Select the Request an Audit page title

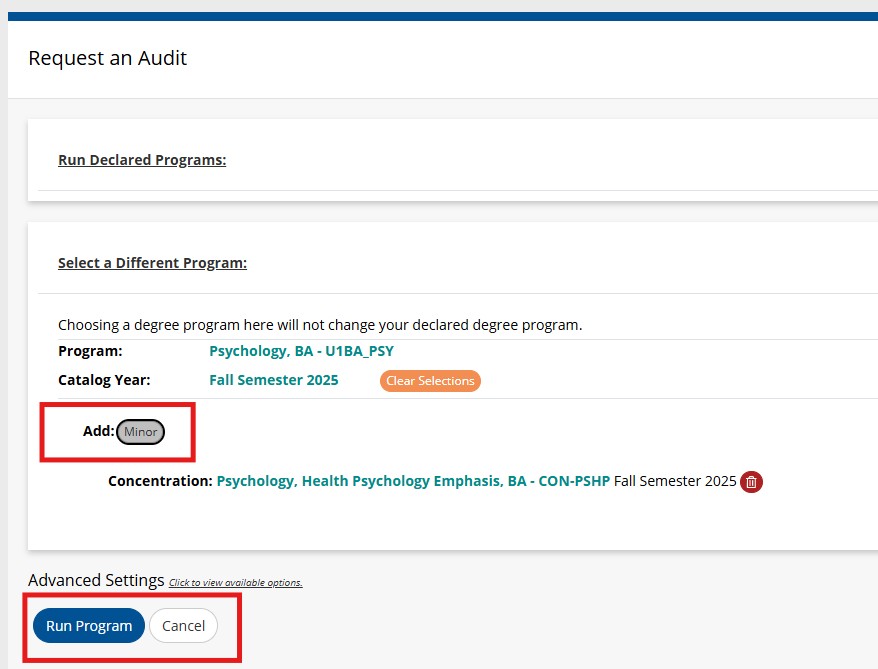click(x=108, y=58)
